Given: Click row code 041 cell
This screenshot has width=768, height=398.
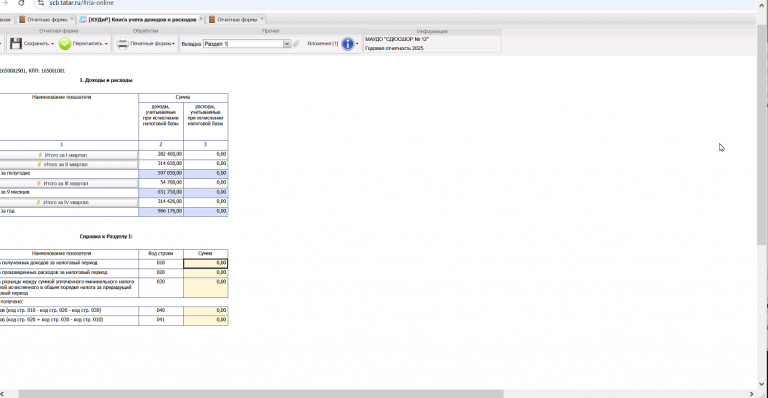Looking at the screenshot, I should pos(161,320).
